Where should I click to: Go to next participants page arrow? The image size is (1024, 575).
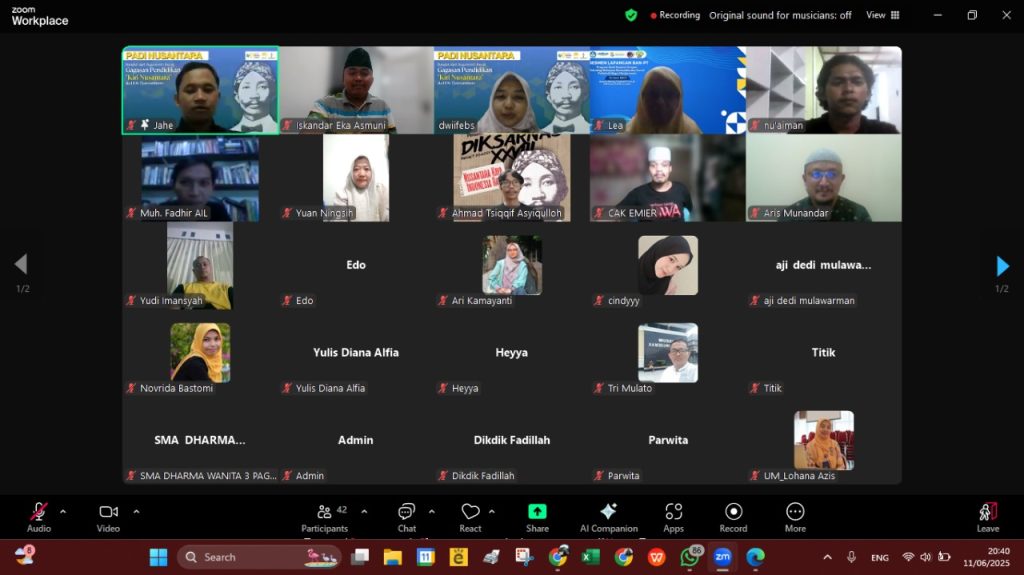[1002, 266]
